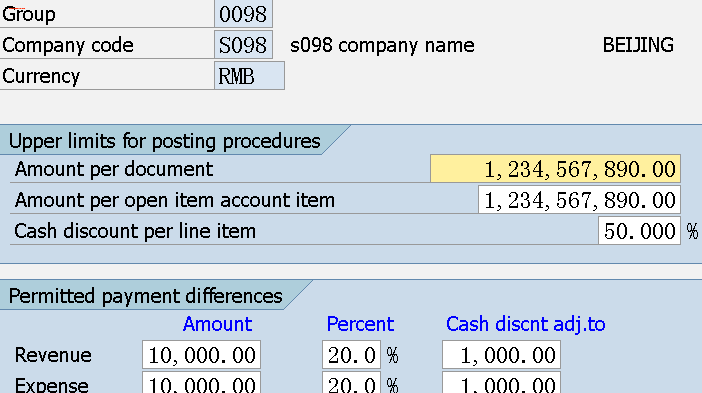
Task: Click the blue 'Percent' column heading
Action: tap(360, 324)
